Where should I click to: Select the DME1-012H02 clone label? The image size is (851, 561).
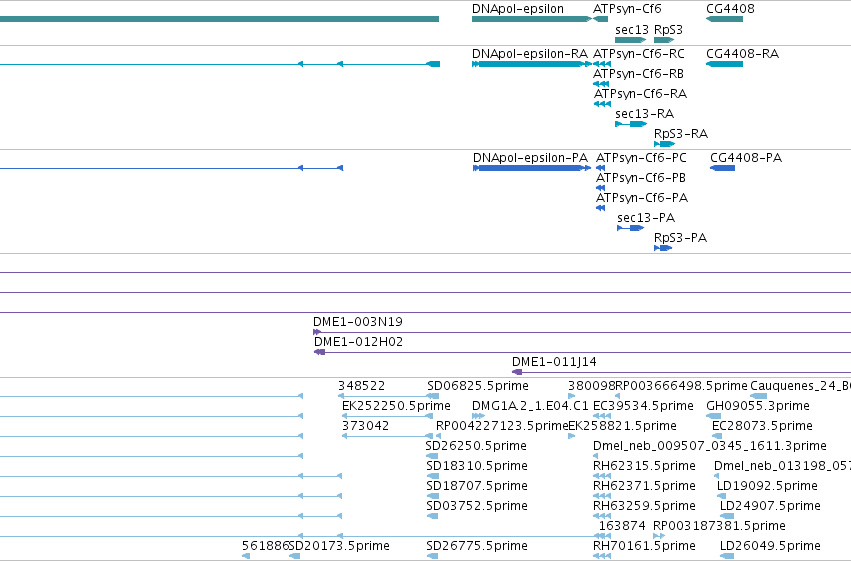[x=358, y=342]
